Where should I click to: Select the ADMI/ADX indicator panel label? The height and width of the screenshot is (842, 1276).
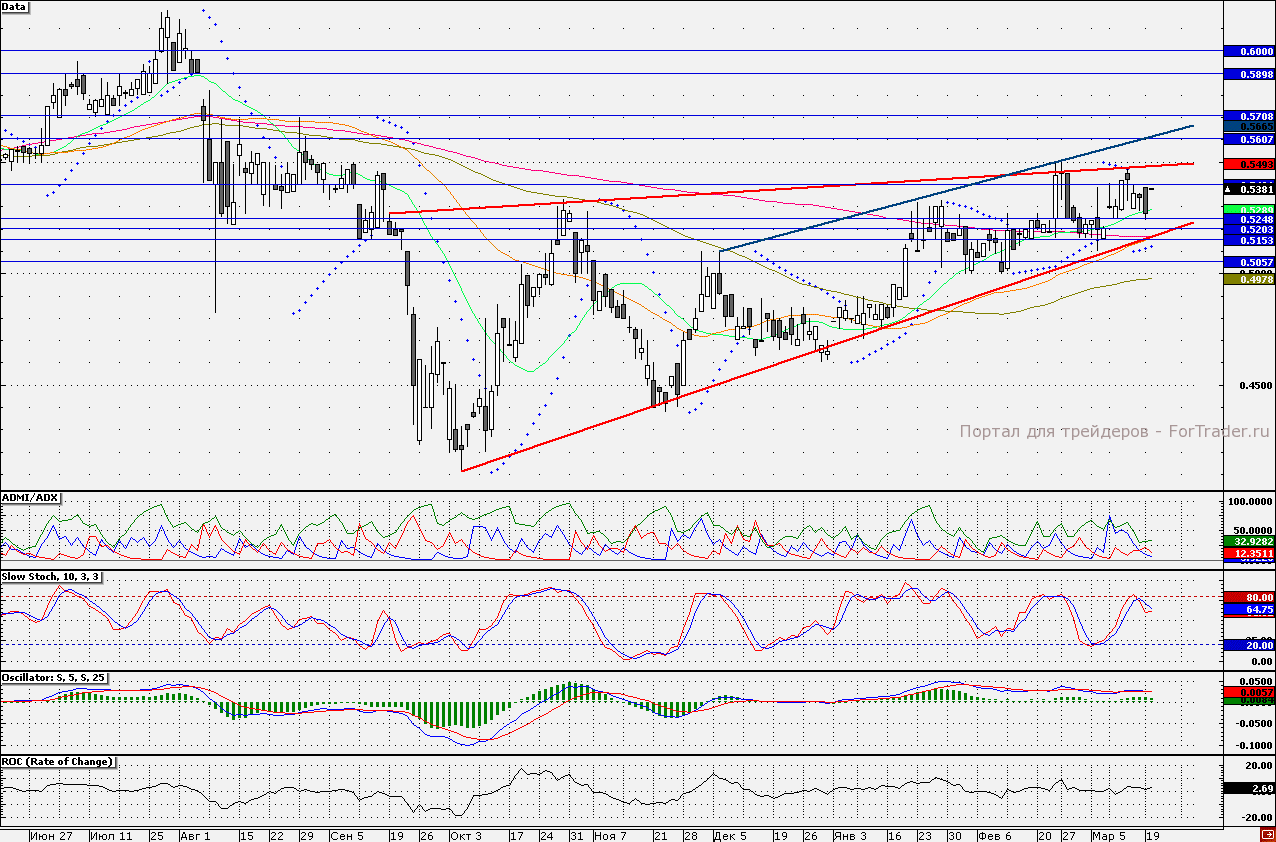[31, 497]
